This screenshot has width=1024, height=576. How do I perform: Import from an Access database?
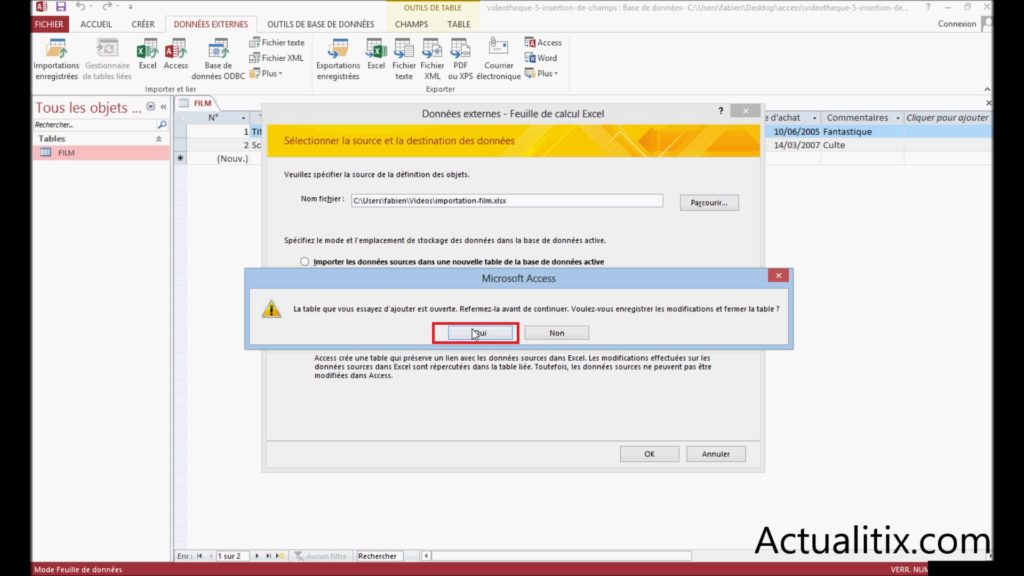(176, 54)
